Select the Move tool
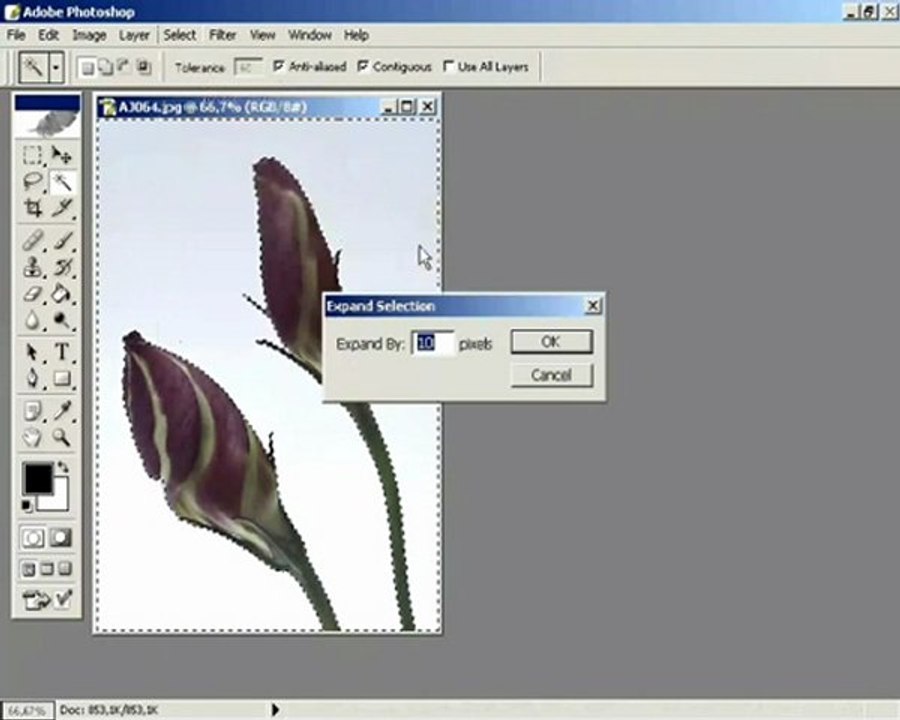 tap(61, 155)
